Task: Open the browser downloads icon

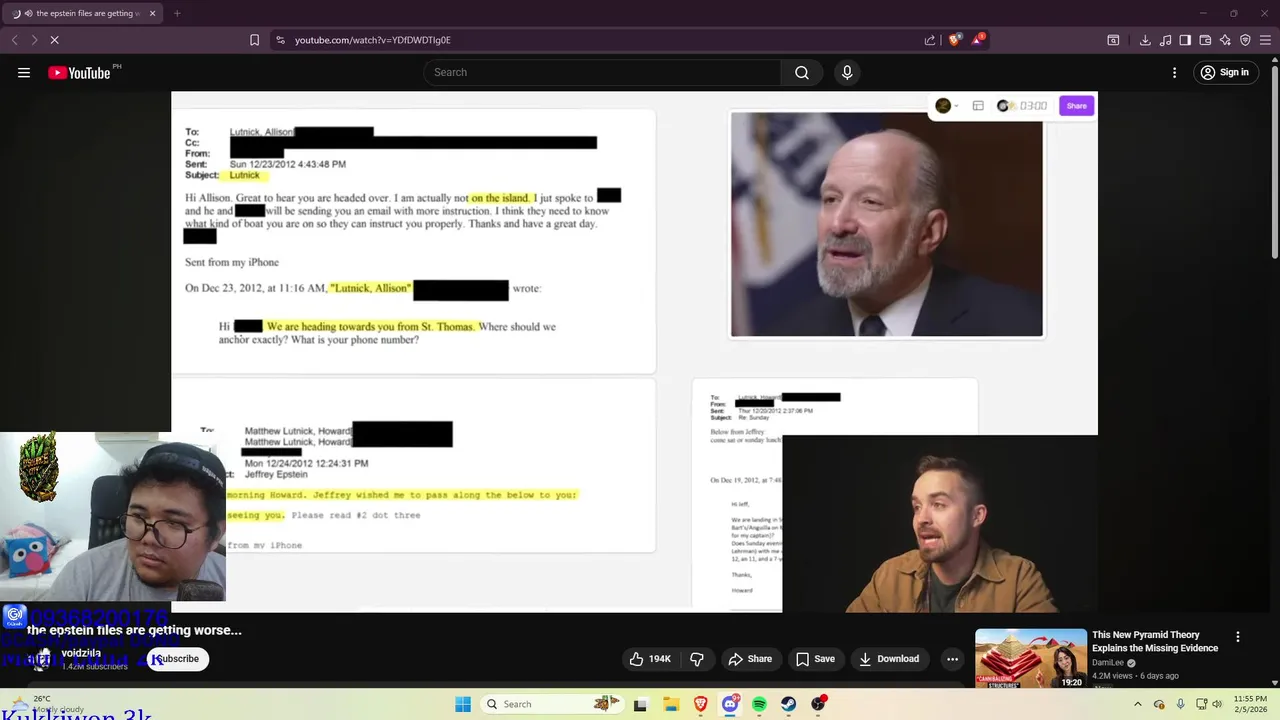Action: 1145,40
